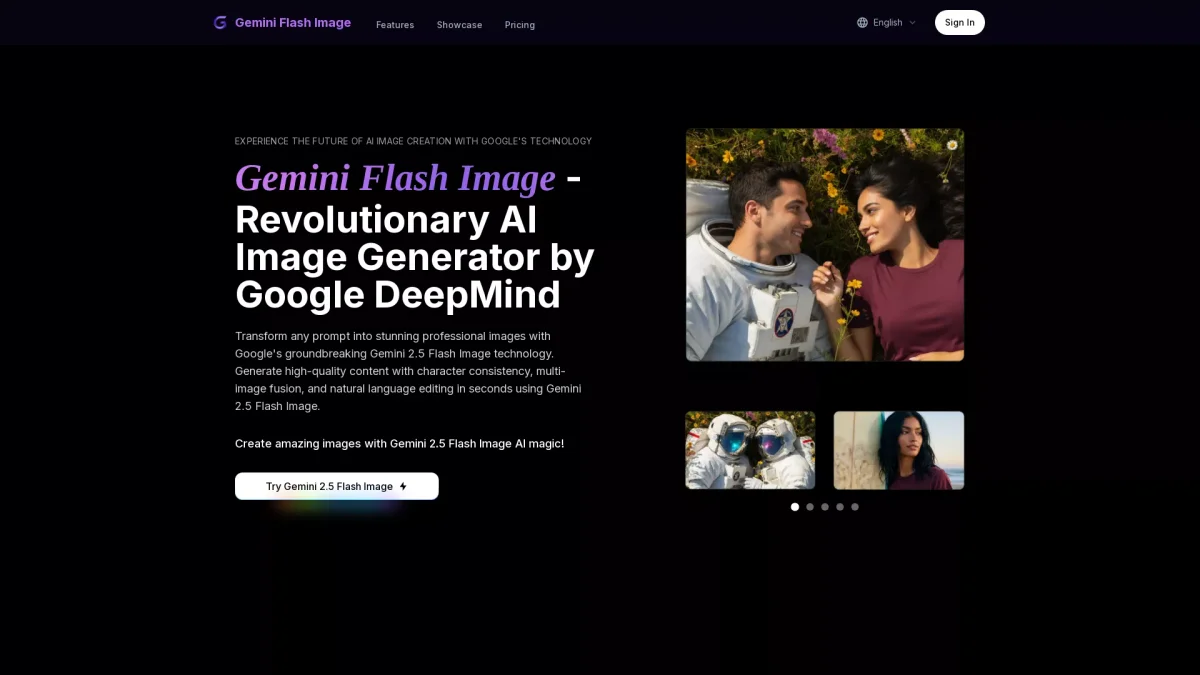
Task: Select the first active carousel dot
Action: tap(795, 507)
